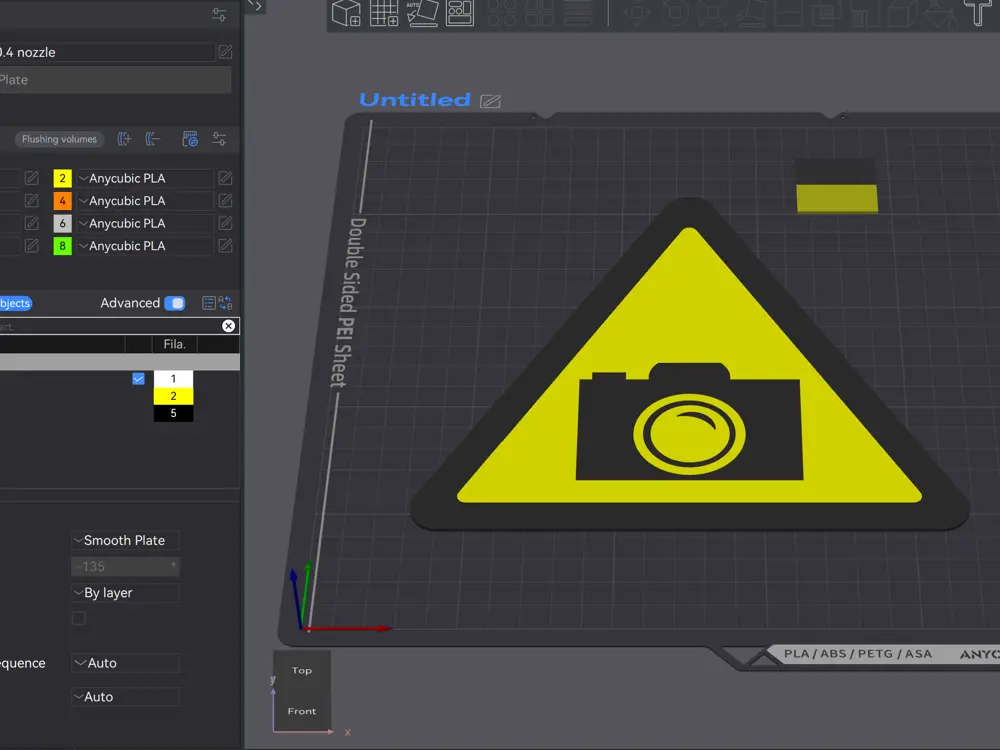Select Top face on view cube
This screenshot has height=750, width=1000.
[x=302, y=670]
